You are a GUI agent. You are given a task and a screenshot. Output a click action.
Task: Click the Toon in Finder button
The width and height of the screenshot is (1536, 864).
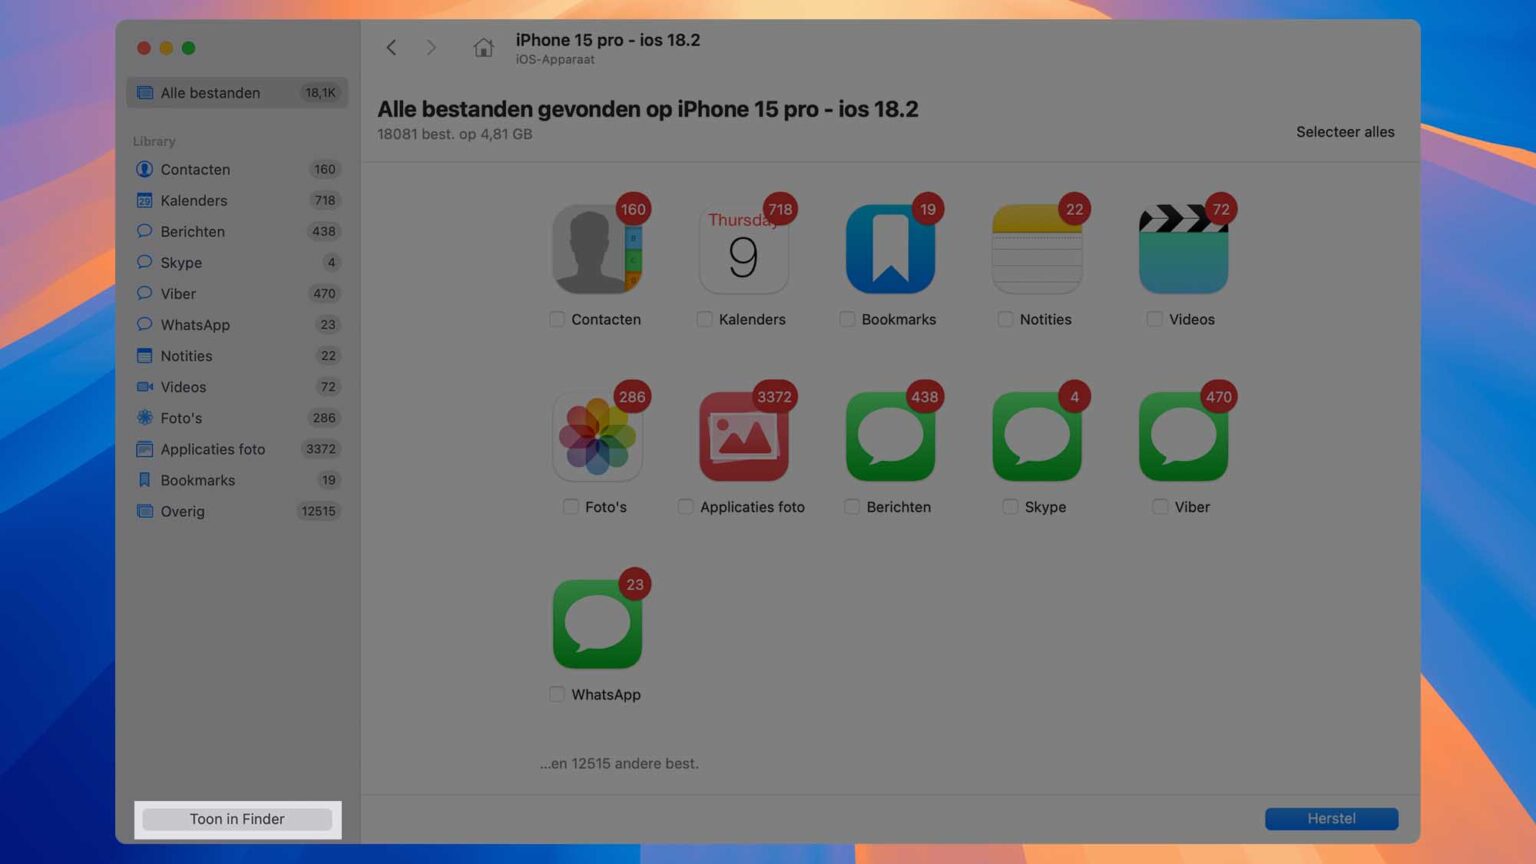[x=237, y=819]
